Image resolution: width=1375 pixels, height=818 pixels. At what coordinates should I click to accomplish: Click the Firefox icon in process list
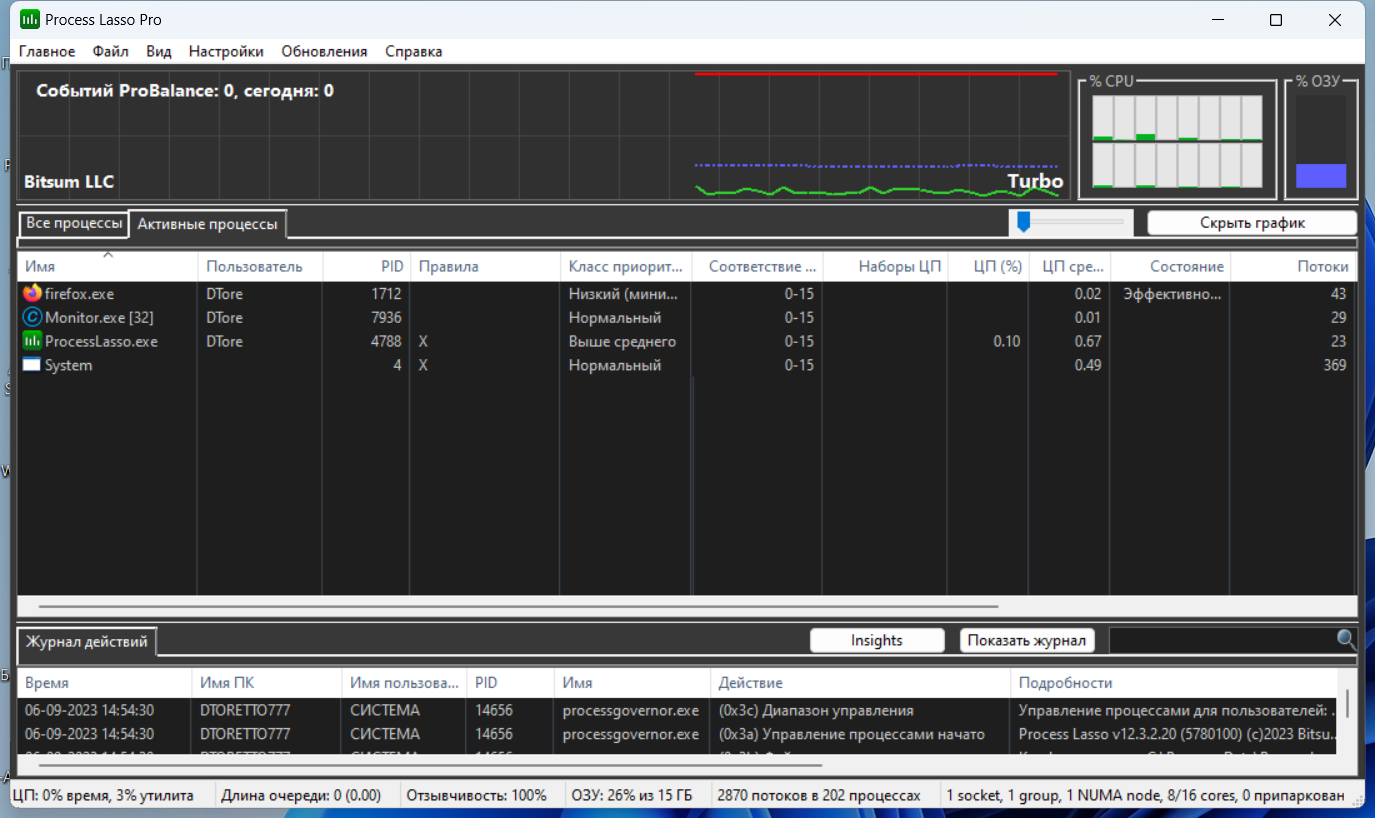(32, 294)
